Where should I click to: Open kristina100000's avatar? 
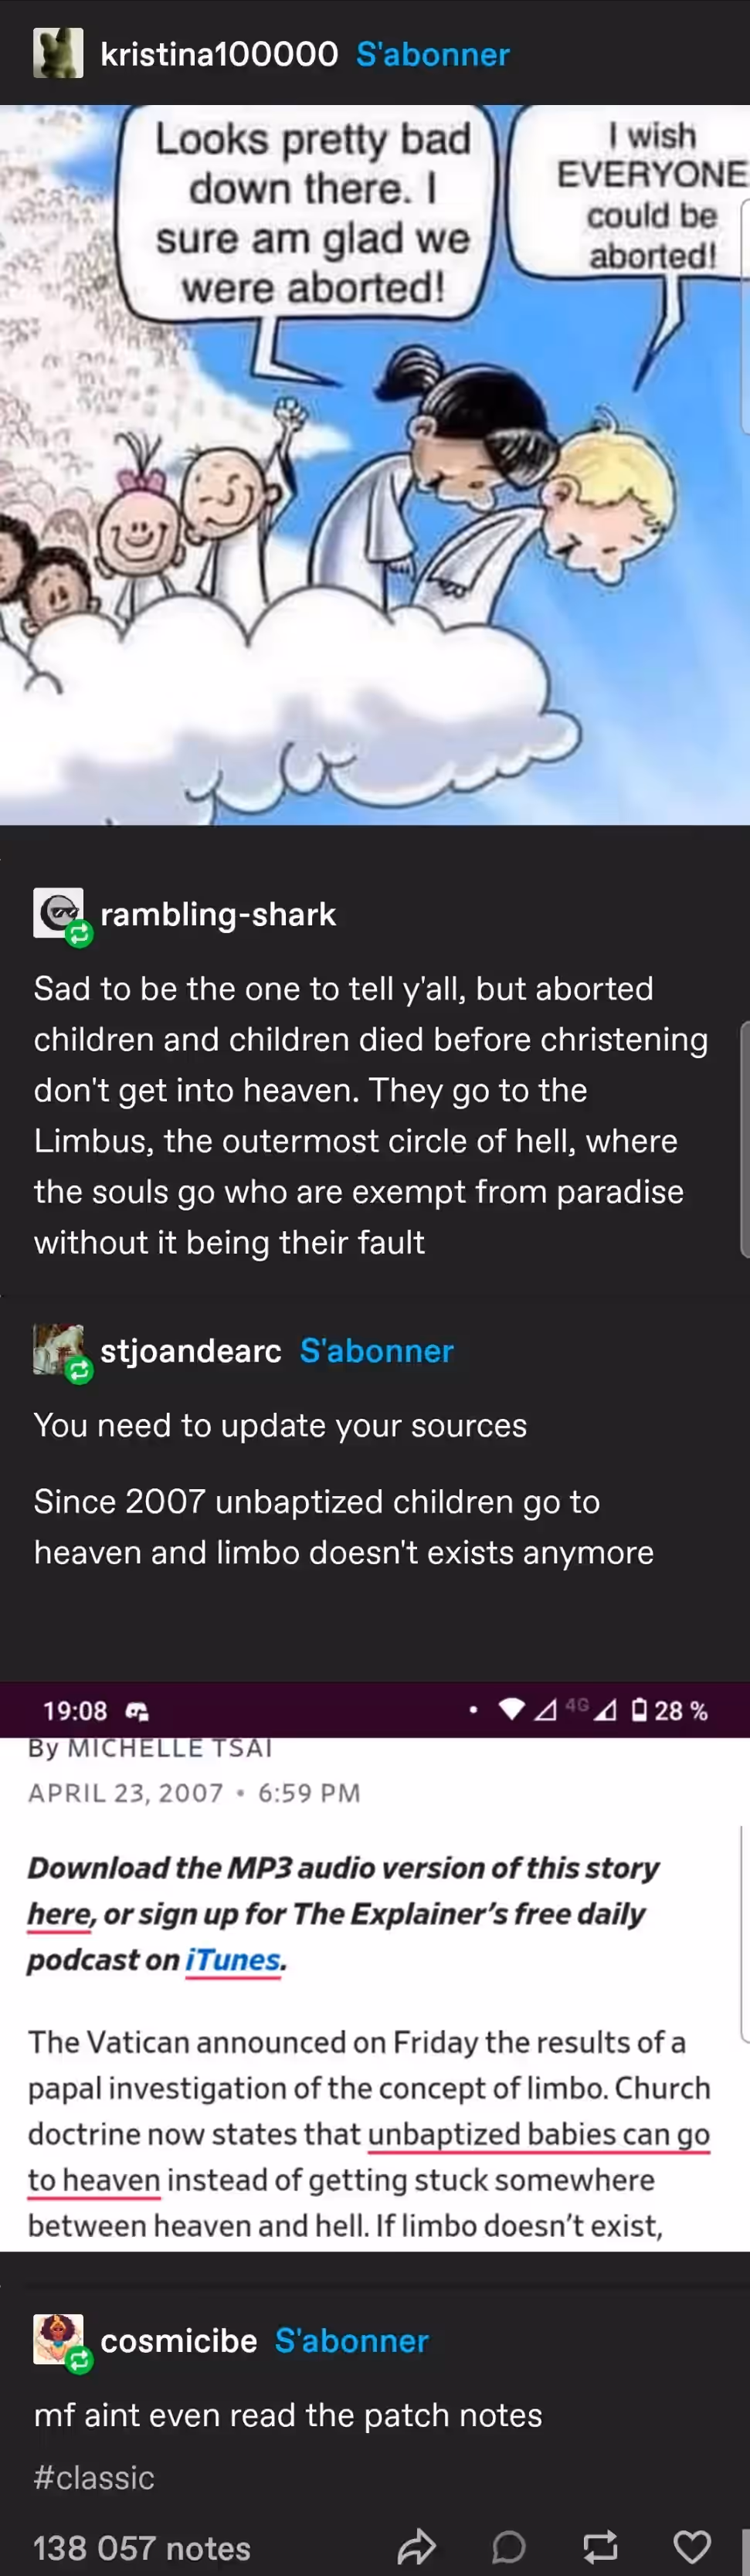58,53
